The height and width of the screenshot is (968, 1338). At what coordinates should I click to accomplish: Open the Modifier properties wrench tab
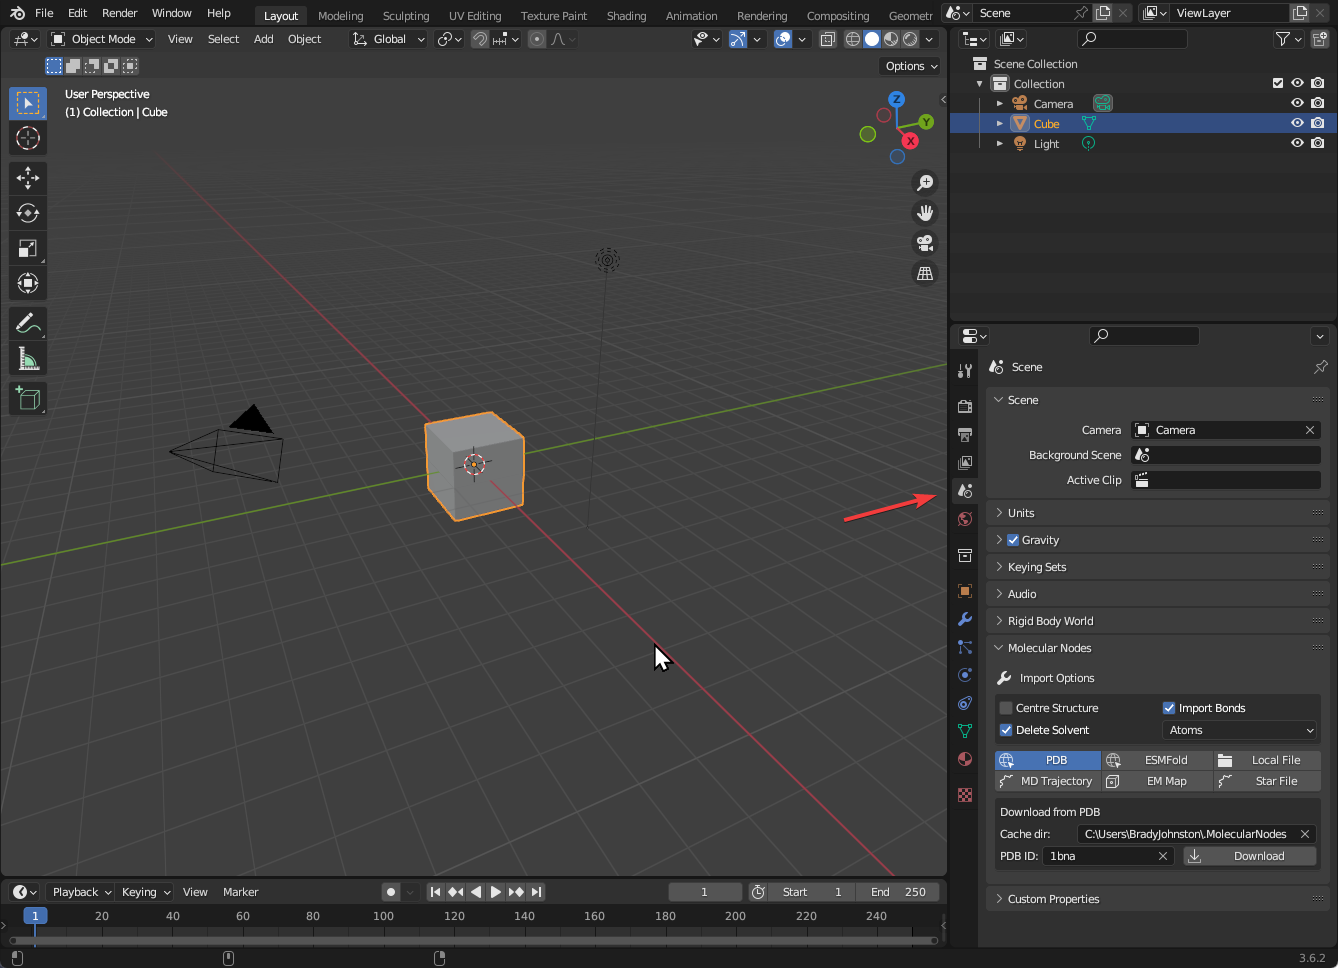[965, 619]
